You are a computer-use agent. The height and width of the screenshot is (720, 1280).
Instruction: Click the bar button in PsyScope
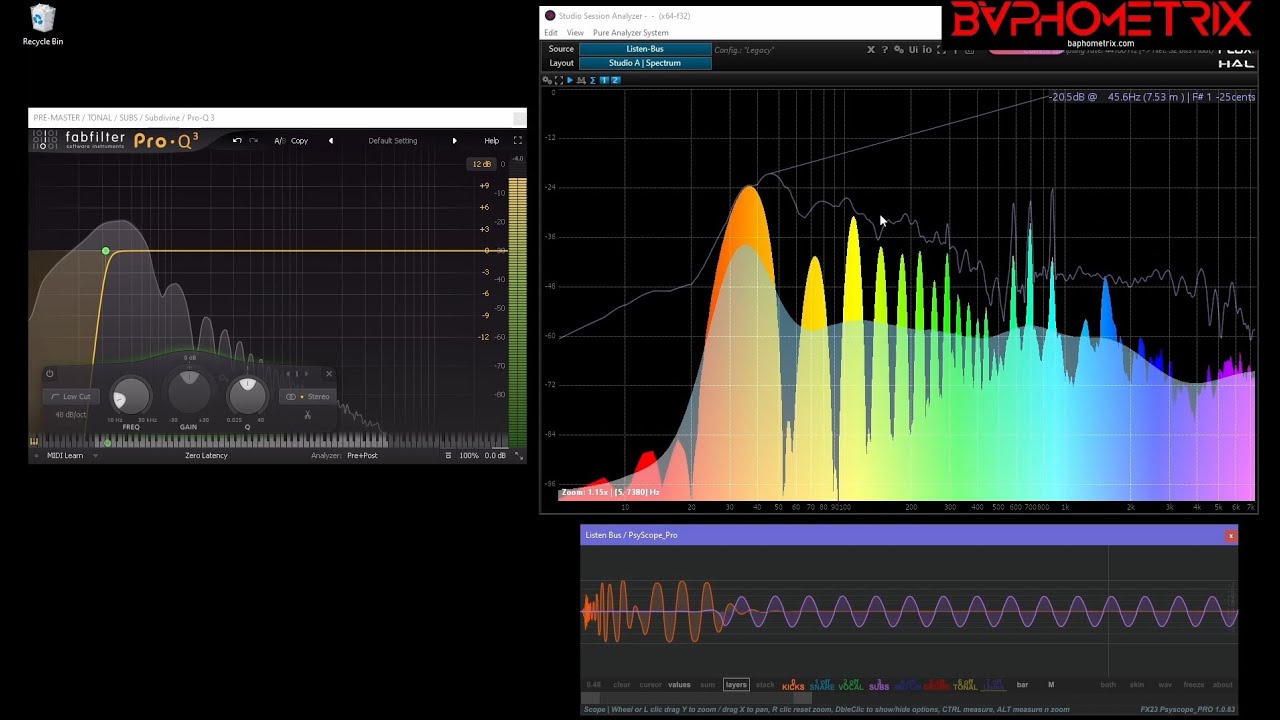[x=1022, y=685]
